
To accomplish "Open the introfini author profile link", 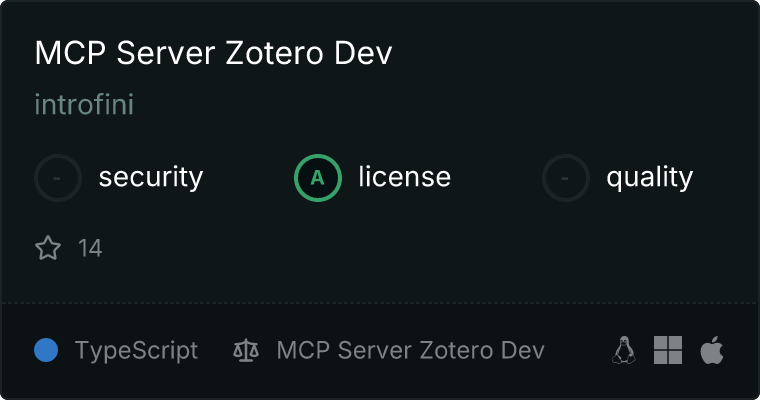I will pos(84,105).
